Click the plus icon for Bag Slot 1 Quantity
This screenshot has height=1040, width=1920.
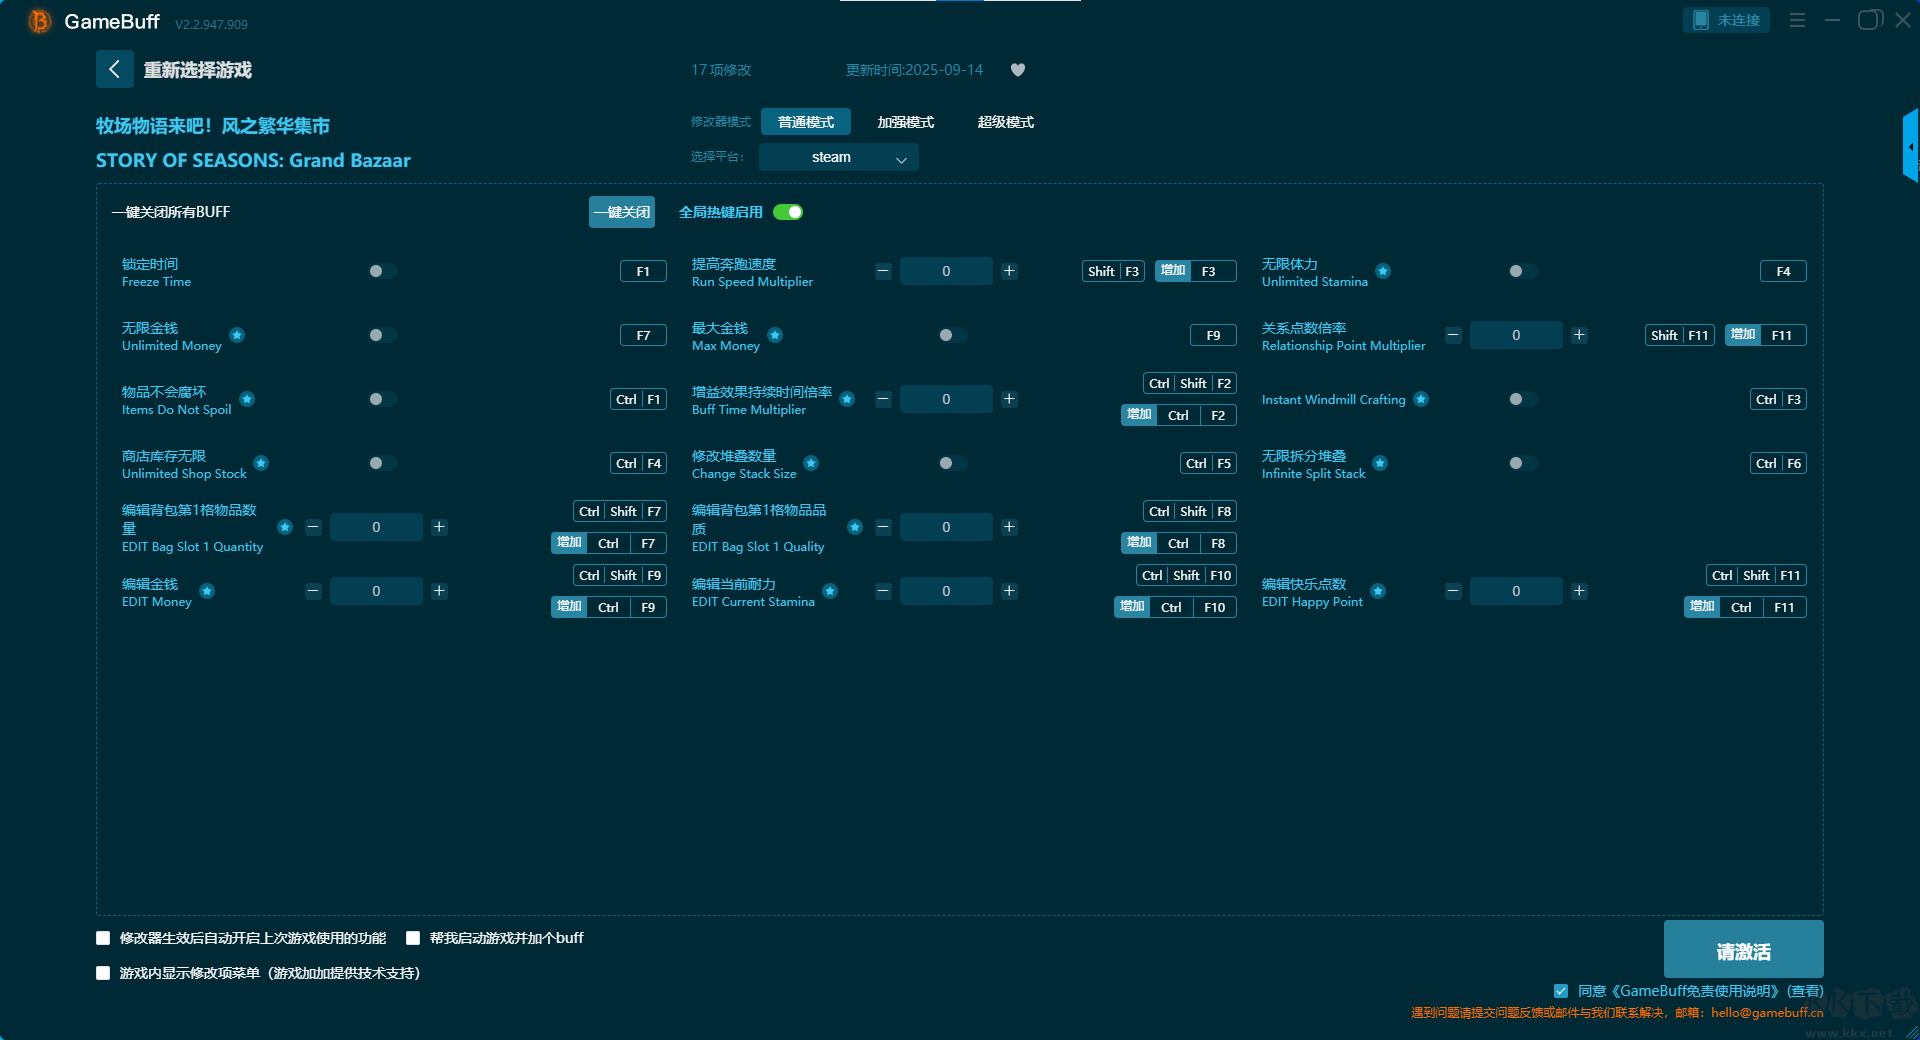point(439,527)
